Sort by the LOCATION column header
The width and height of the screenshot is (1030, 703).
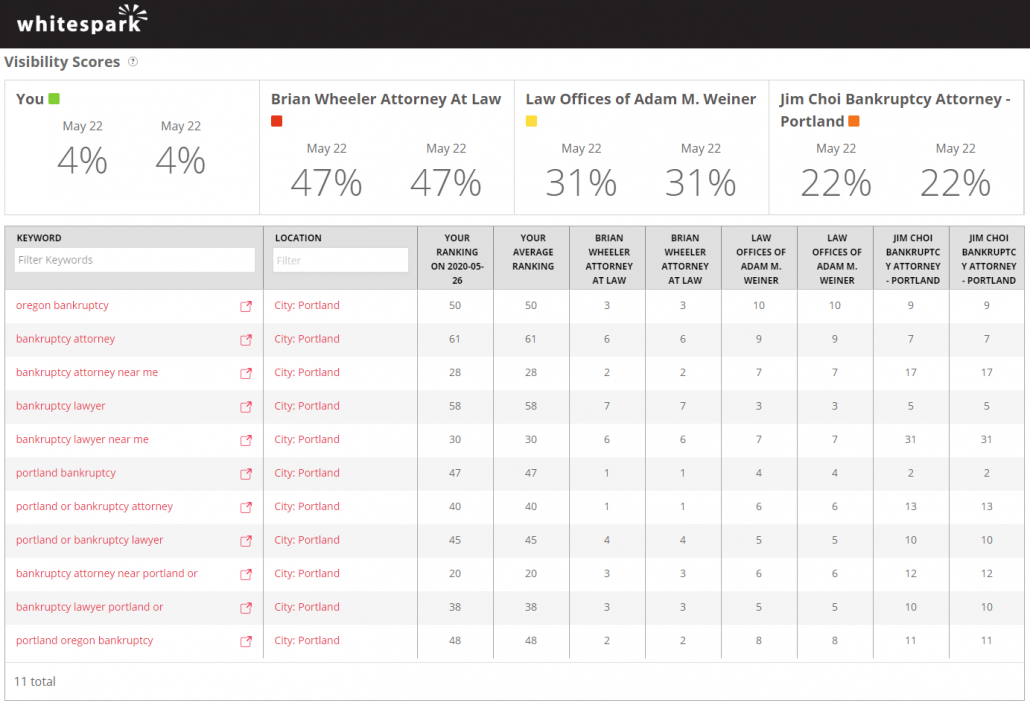(298, 238)
